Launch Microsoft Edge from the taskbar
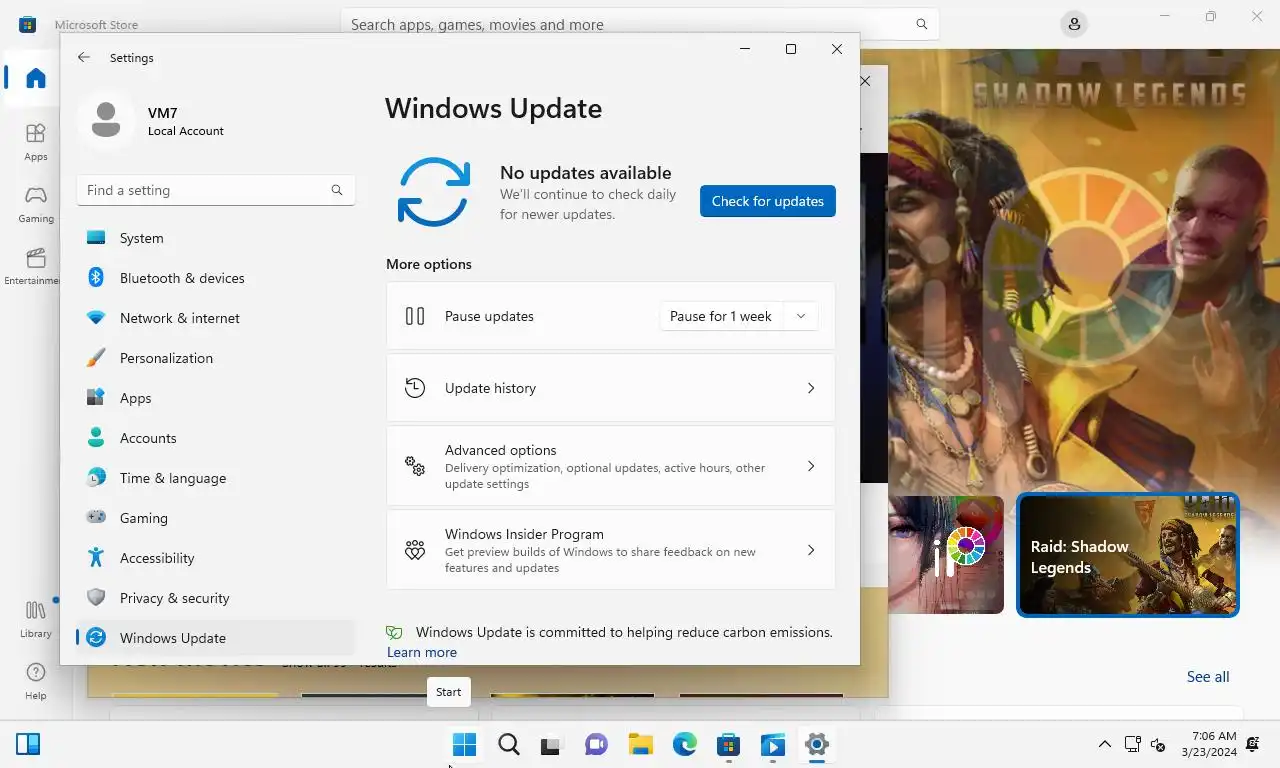The width and height of the screenshot is (1280, 768). [x=684, y=744]
